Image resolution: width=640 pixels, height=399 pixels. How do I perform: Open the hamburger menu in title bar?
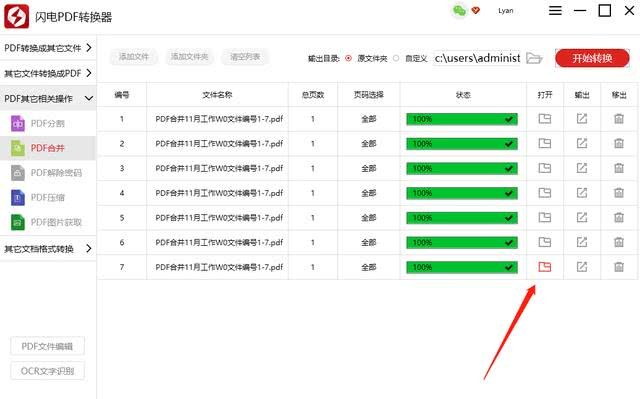click(555, 11)
